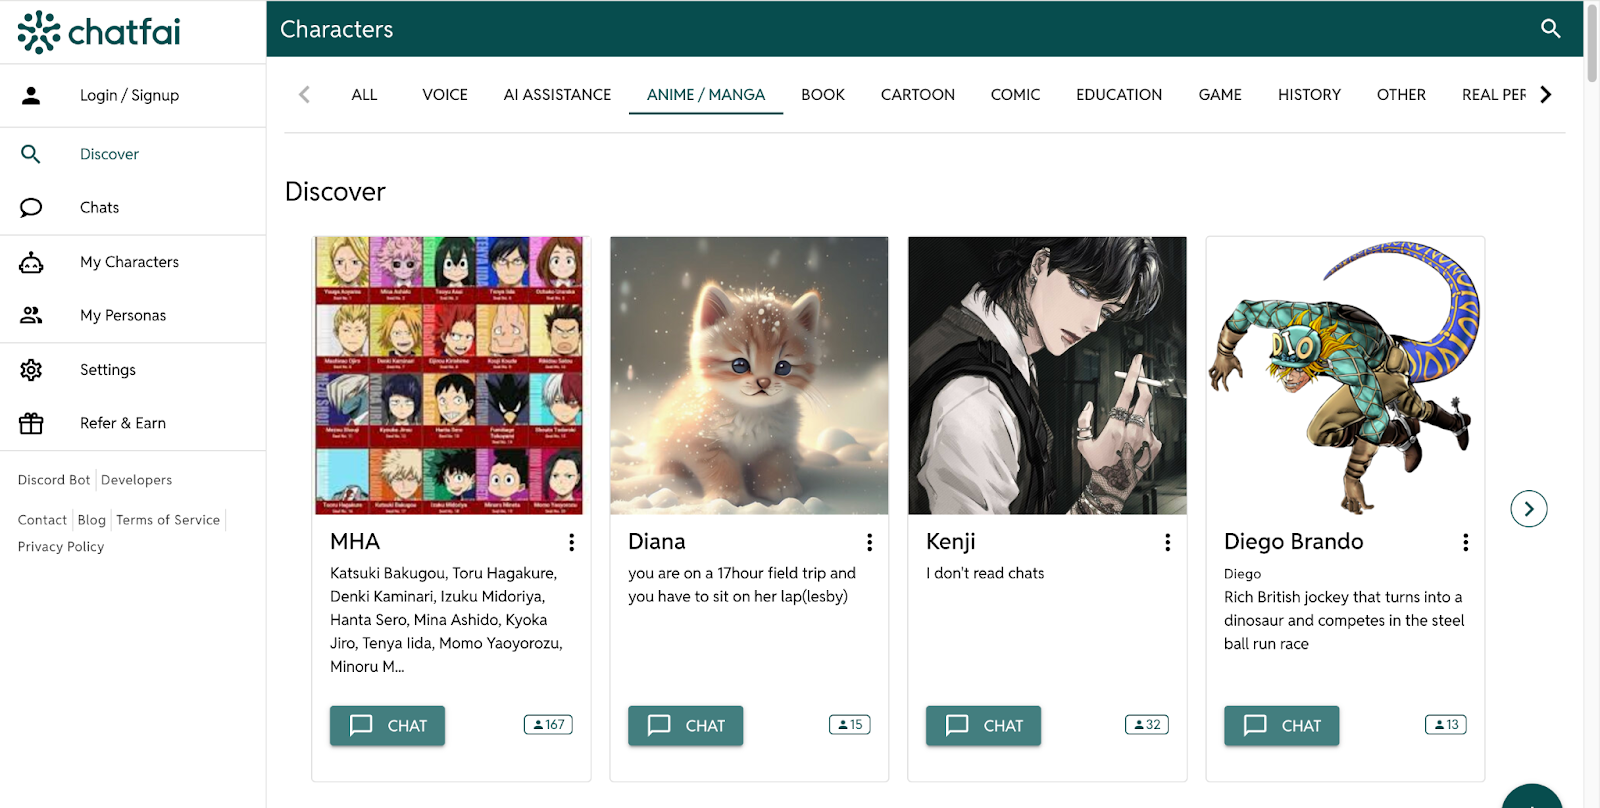
Task: Open My Characters in the sidebar
Action: pyautogui.click(x=129, y=262)
